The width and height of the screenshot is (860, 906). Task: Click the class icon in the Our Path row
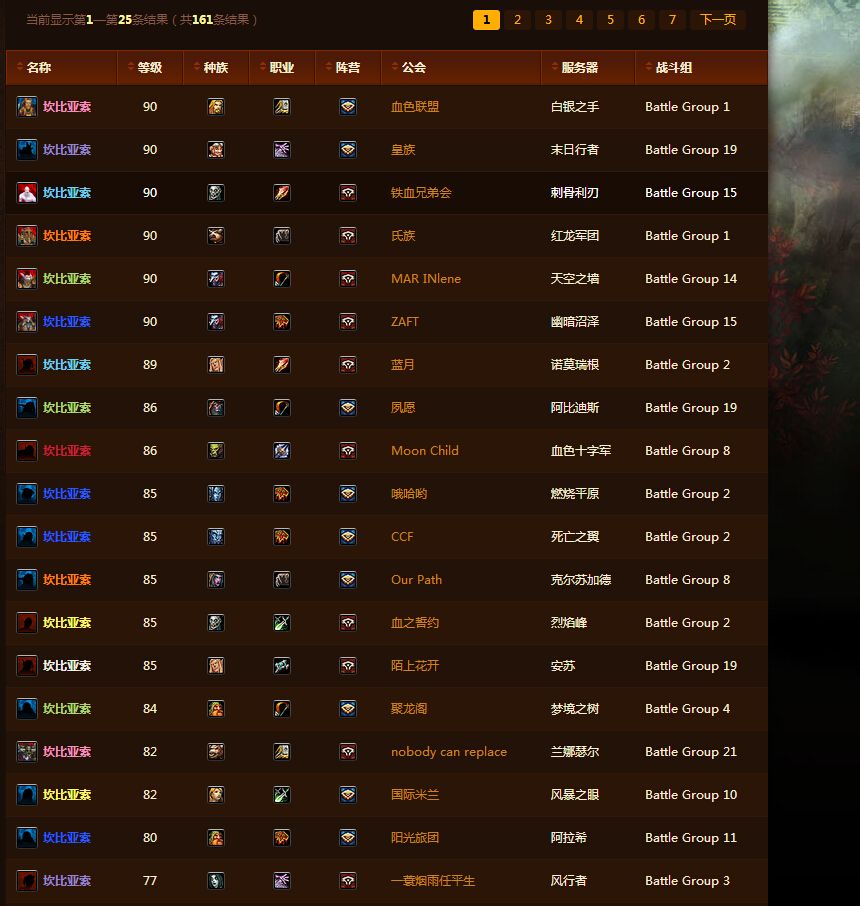281,580
